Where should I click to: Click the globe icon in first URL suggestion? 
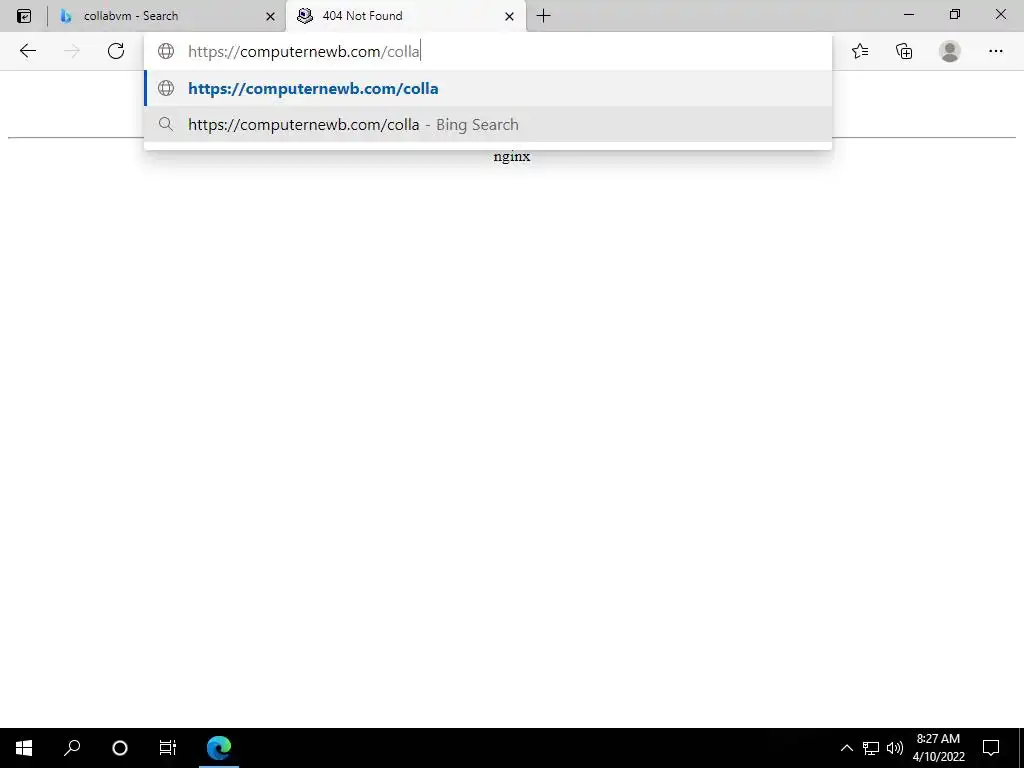[x=166, y=88]
